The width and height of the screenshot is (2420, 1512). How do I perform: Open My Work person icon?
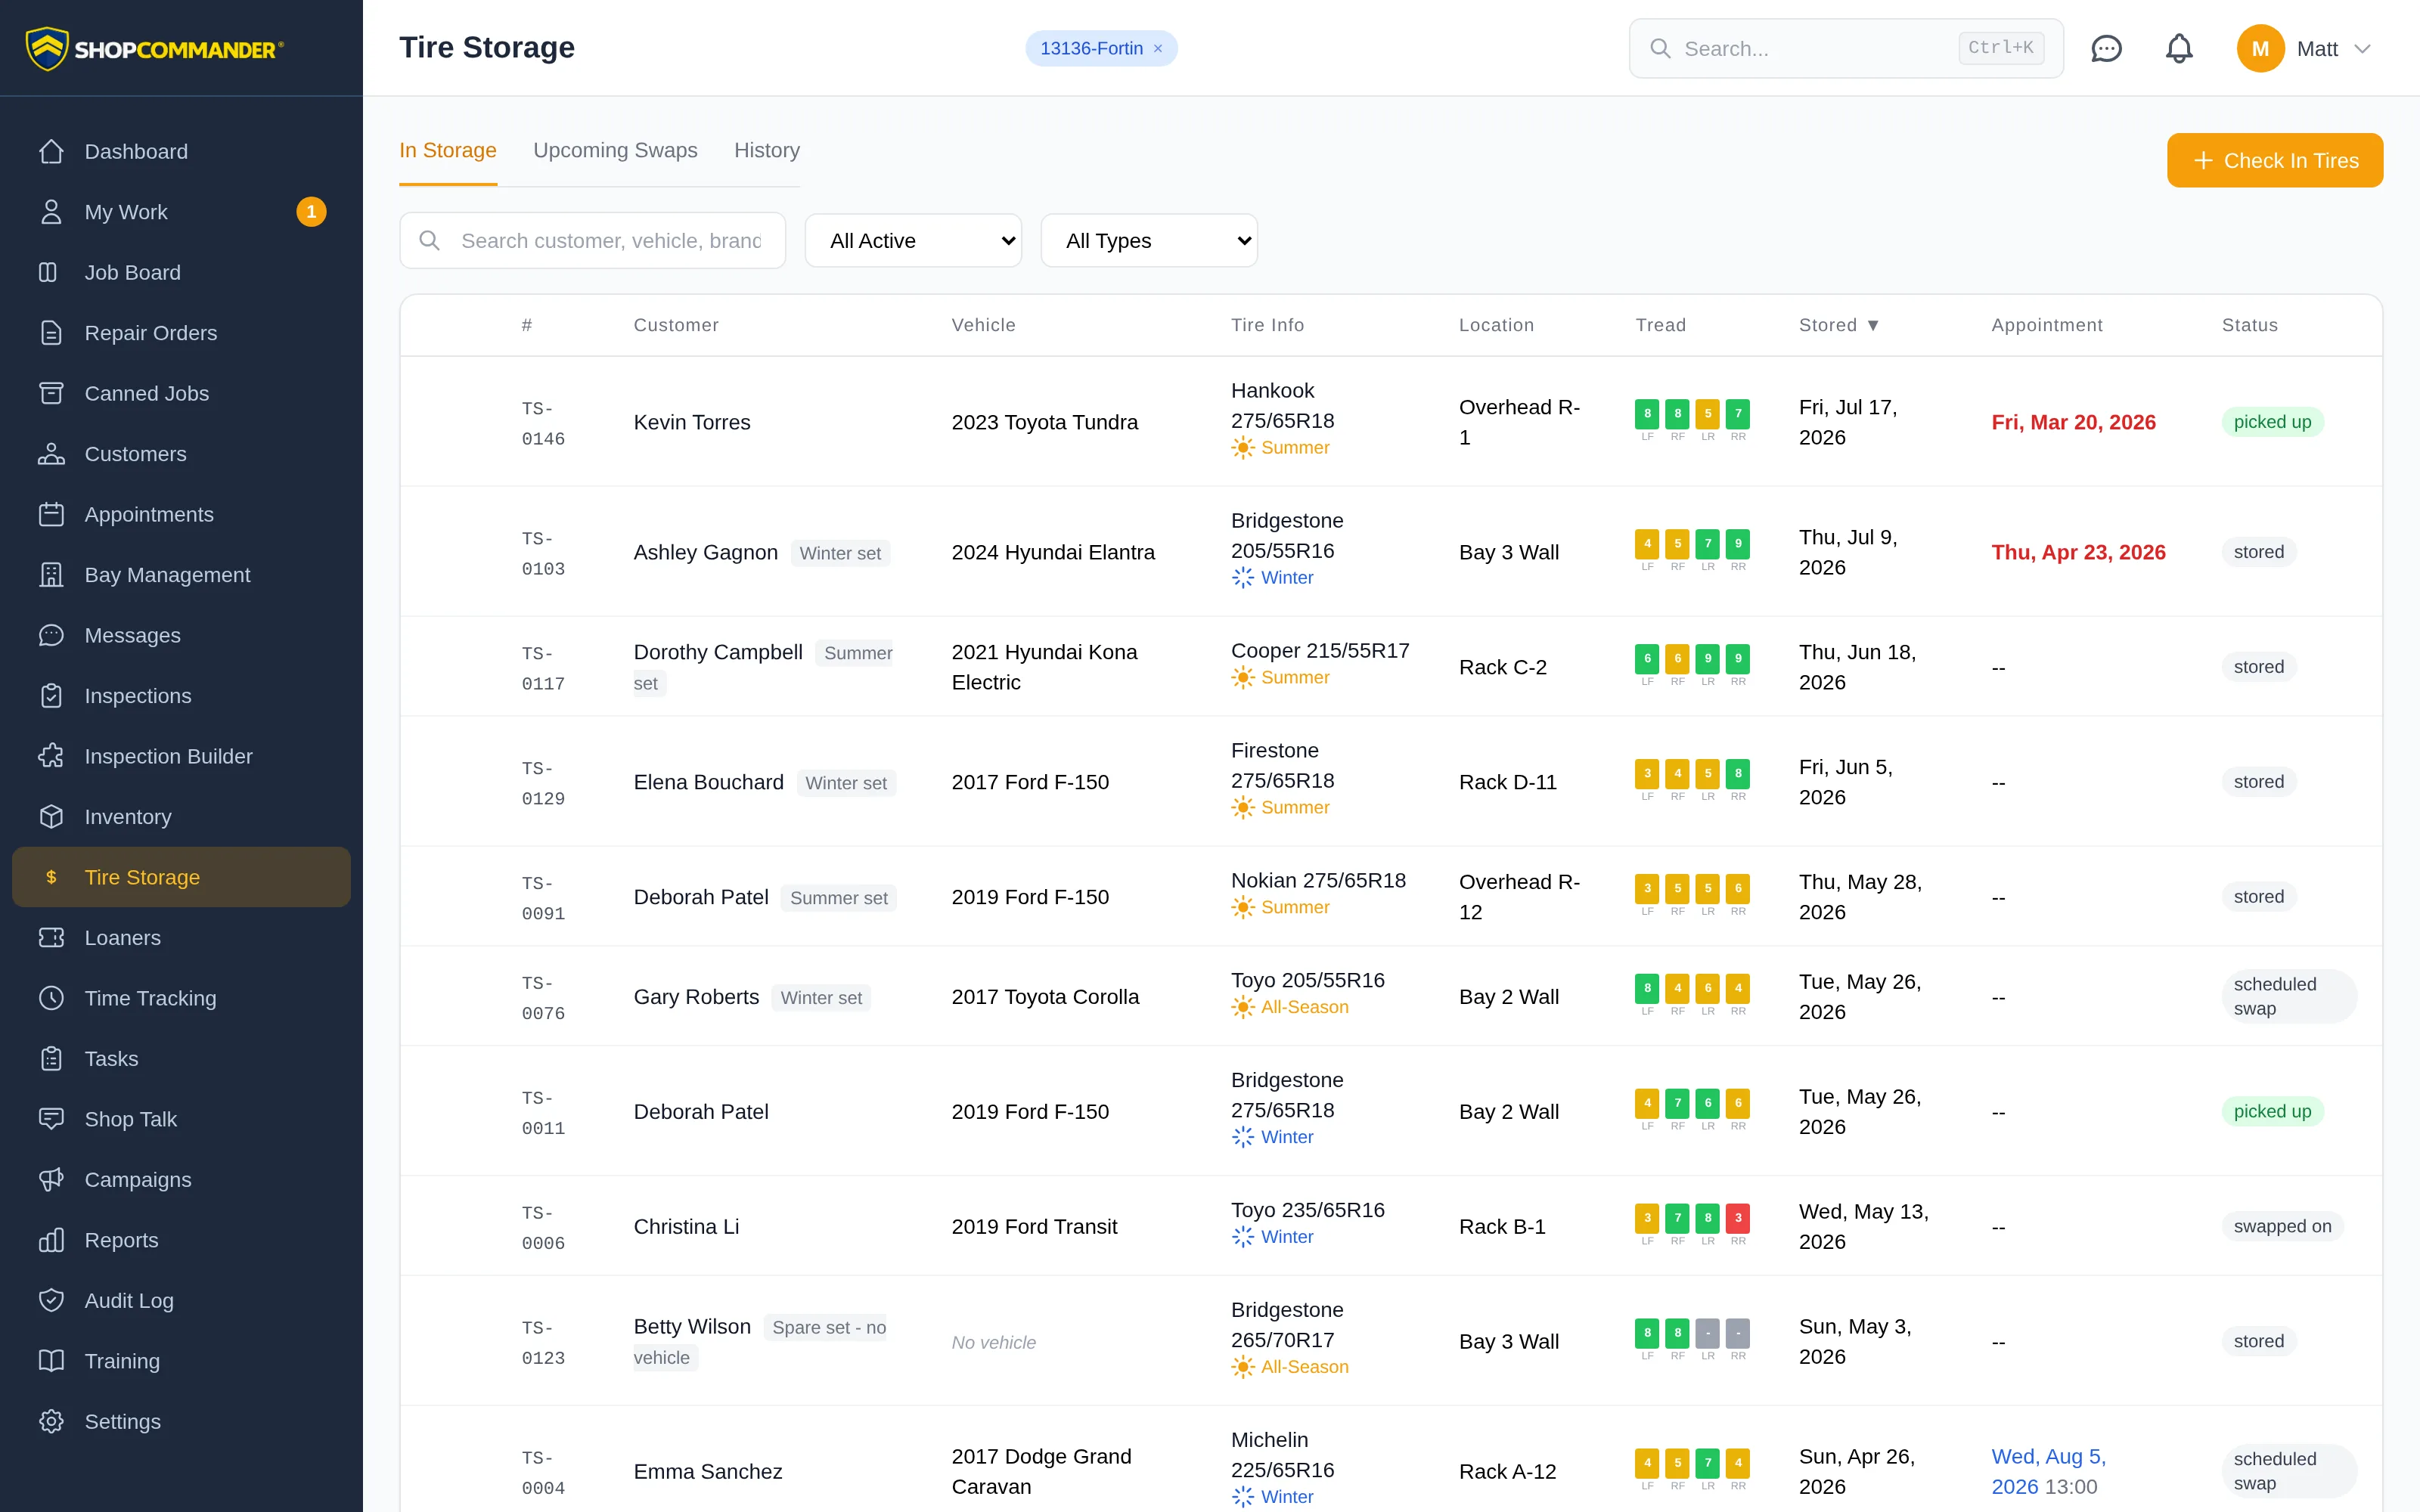51,212
